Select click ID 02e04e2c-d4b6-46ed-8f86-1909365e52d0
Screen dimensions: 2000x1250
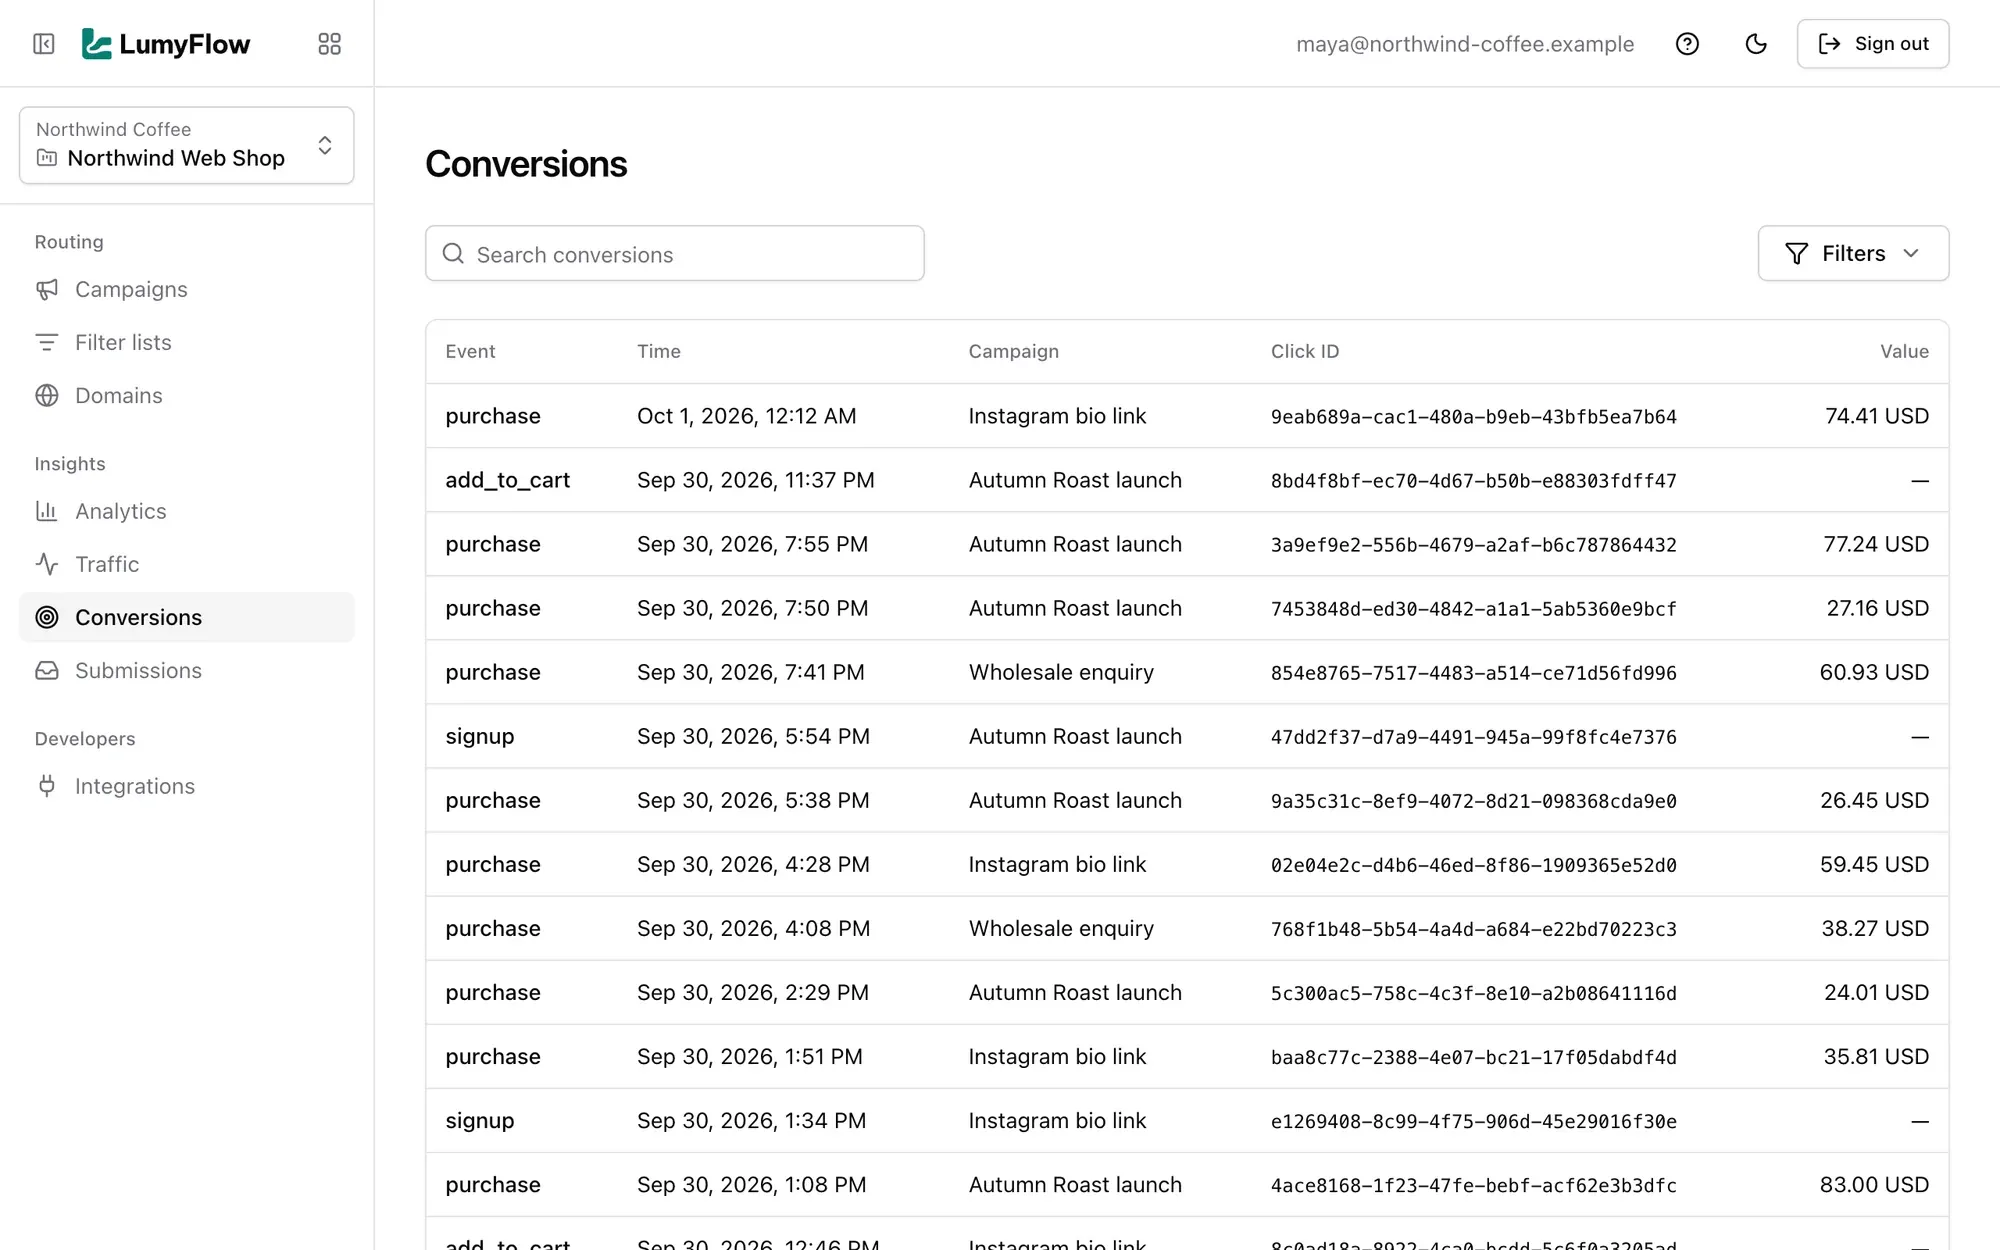[1473, 864]
